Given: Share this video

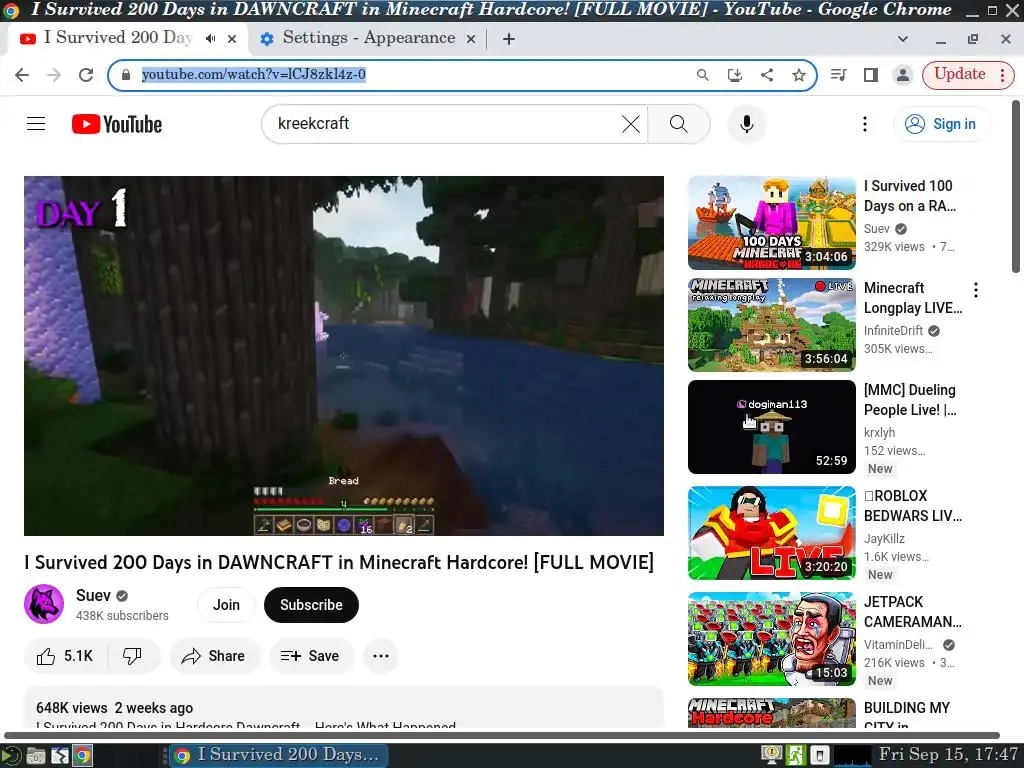Looking at the screenshot, I should tap(214, 656).
